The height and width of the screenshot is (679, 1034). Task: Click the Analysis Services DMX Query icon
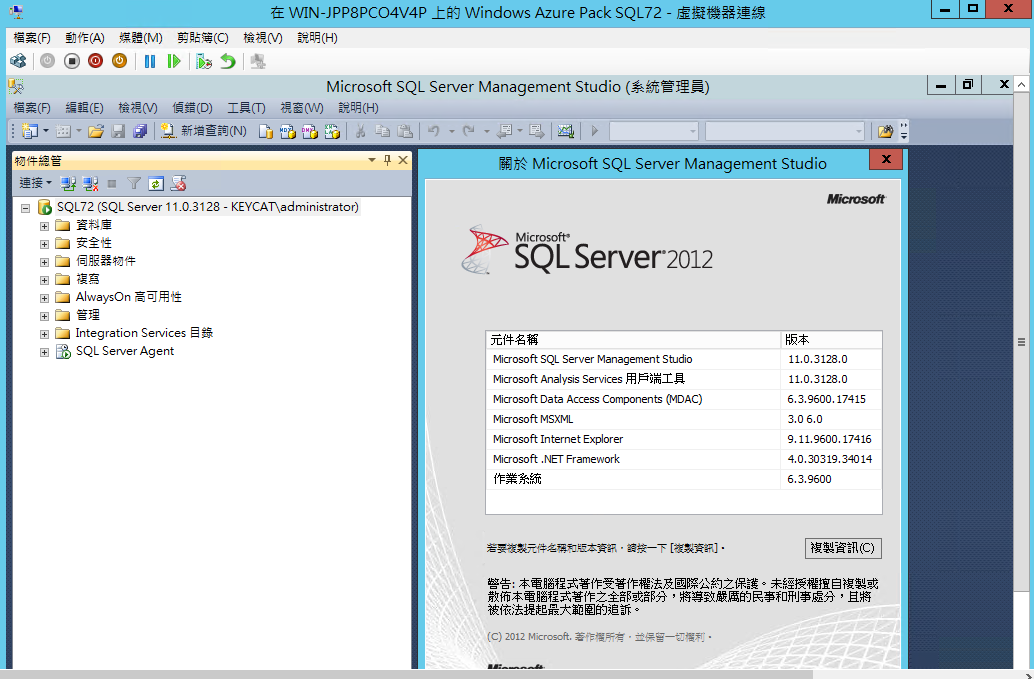pyautogui.click(x=310, y=131)
